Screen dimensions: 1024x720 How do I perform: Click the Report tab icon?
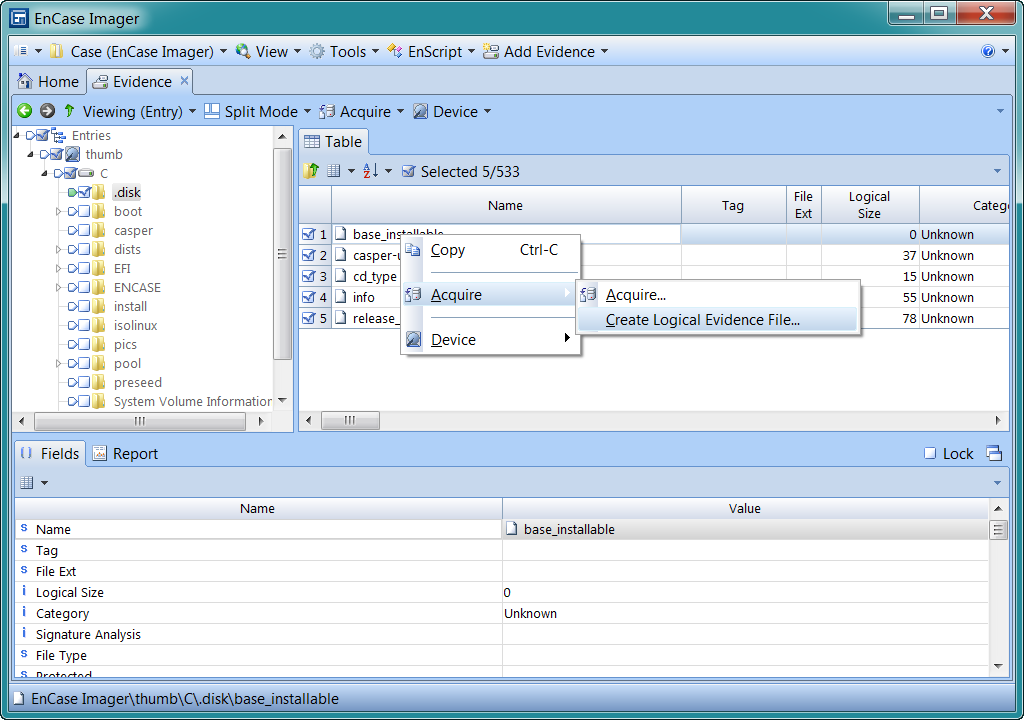(x=99, y=453)
